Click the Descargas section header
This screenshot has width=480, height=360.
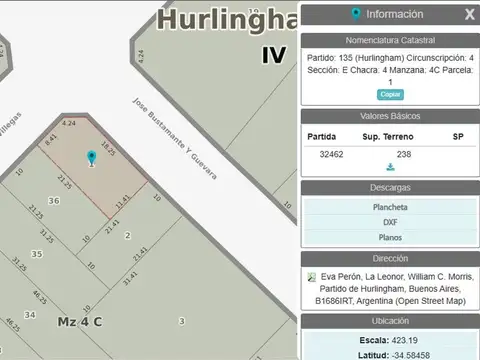point(390,188)
